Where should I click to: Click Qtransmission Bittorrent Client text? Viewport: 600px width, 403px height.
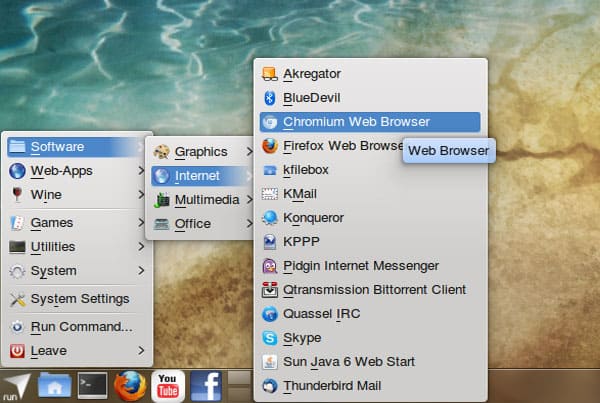pos(375,290)
